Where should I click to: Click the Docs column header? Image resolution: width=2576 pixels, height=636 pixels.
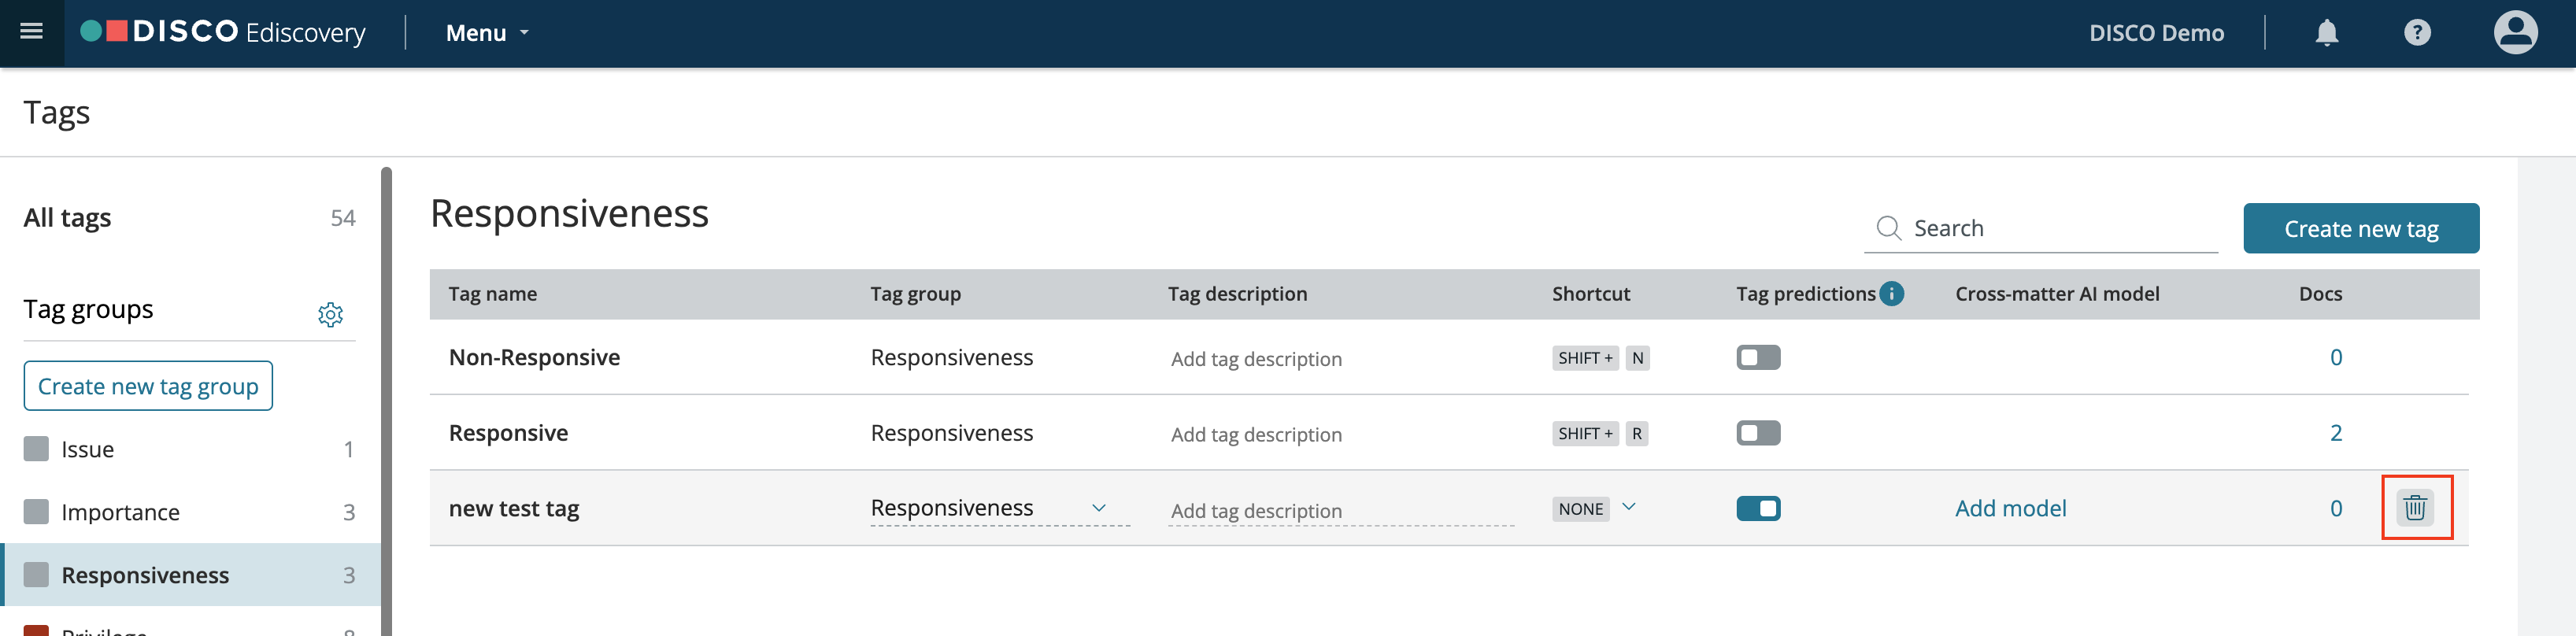[2320, 294]
